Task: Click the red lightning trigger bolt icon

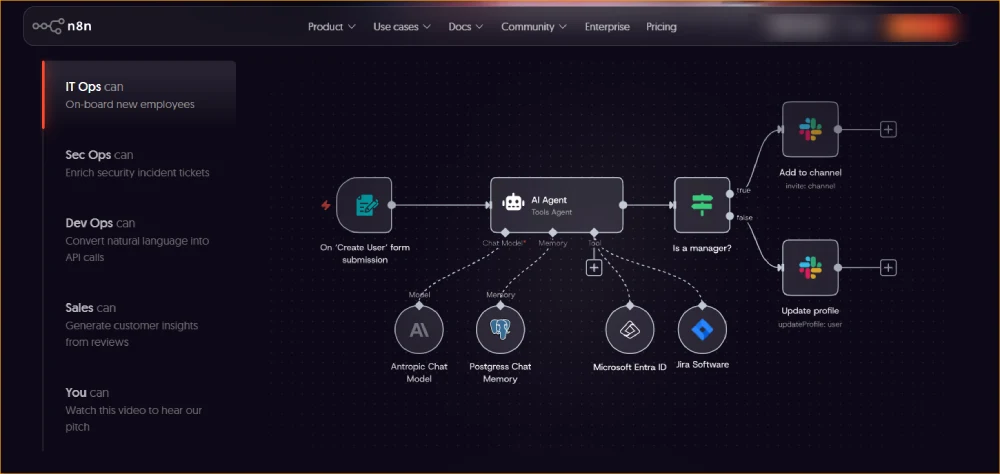Action: (x=325, y=205)
